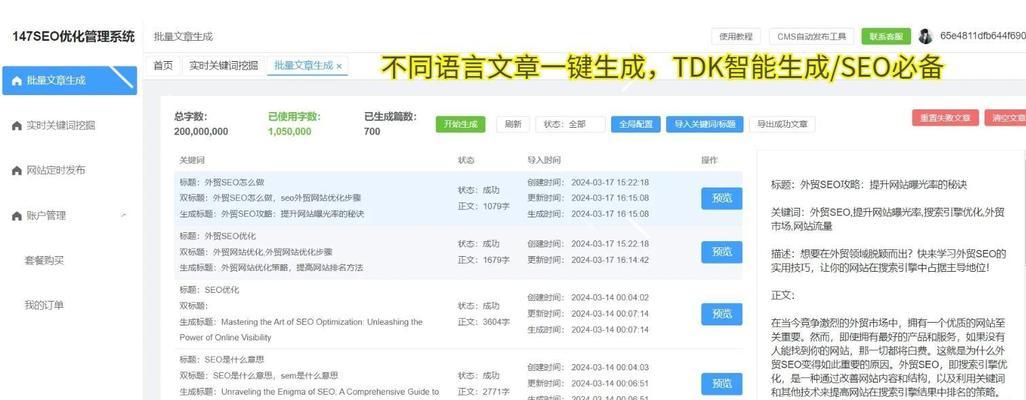The height and width of the screenshot is (400, 1026).
Task: Click the green 开始生成 button
Action: pyautogui.click(x=461, y=124)
